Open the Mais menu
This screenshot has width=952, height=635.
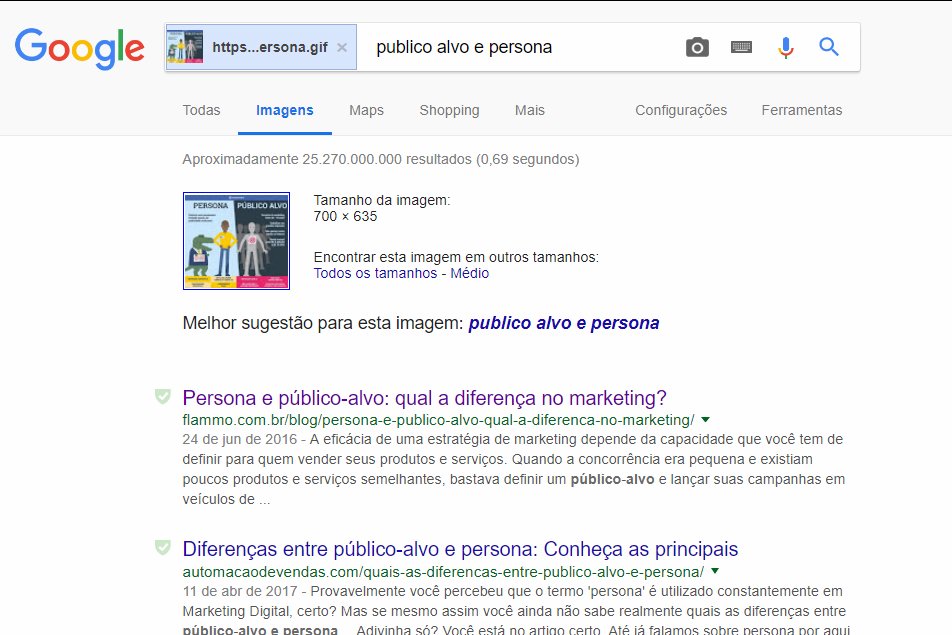[x=529, y=110]
